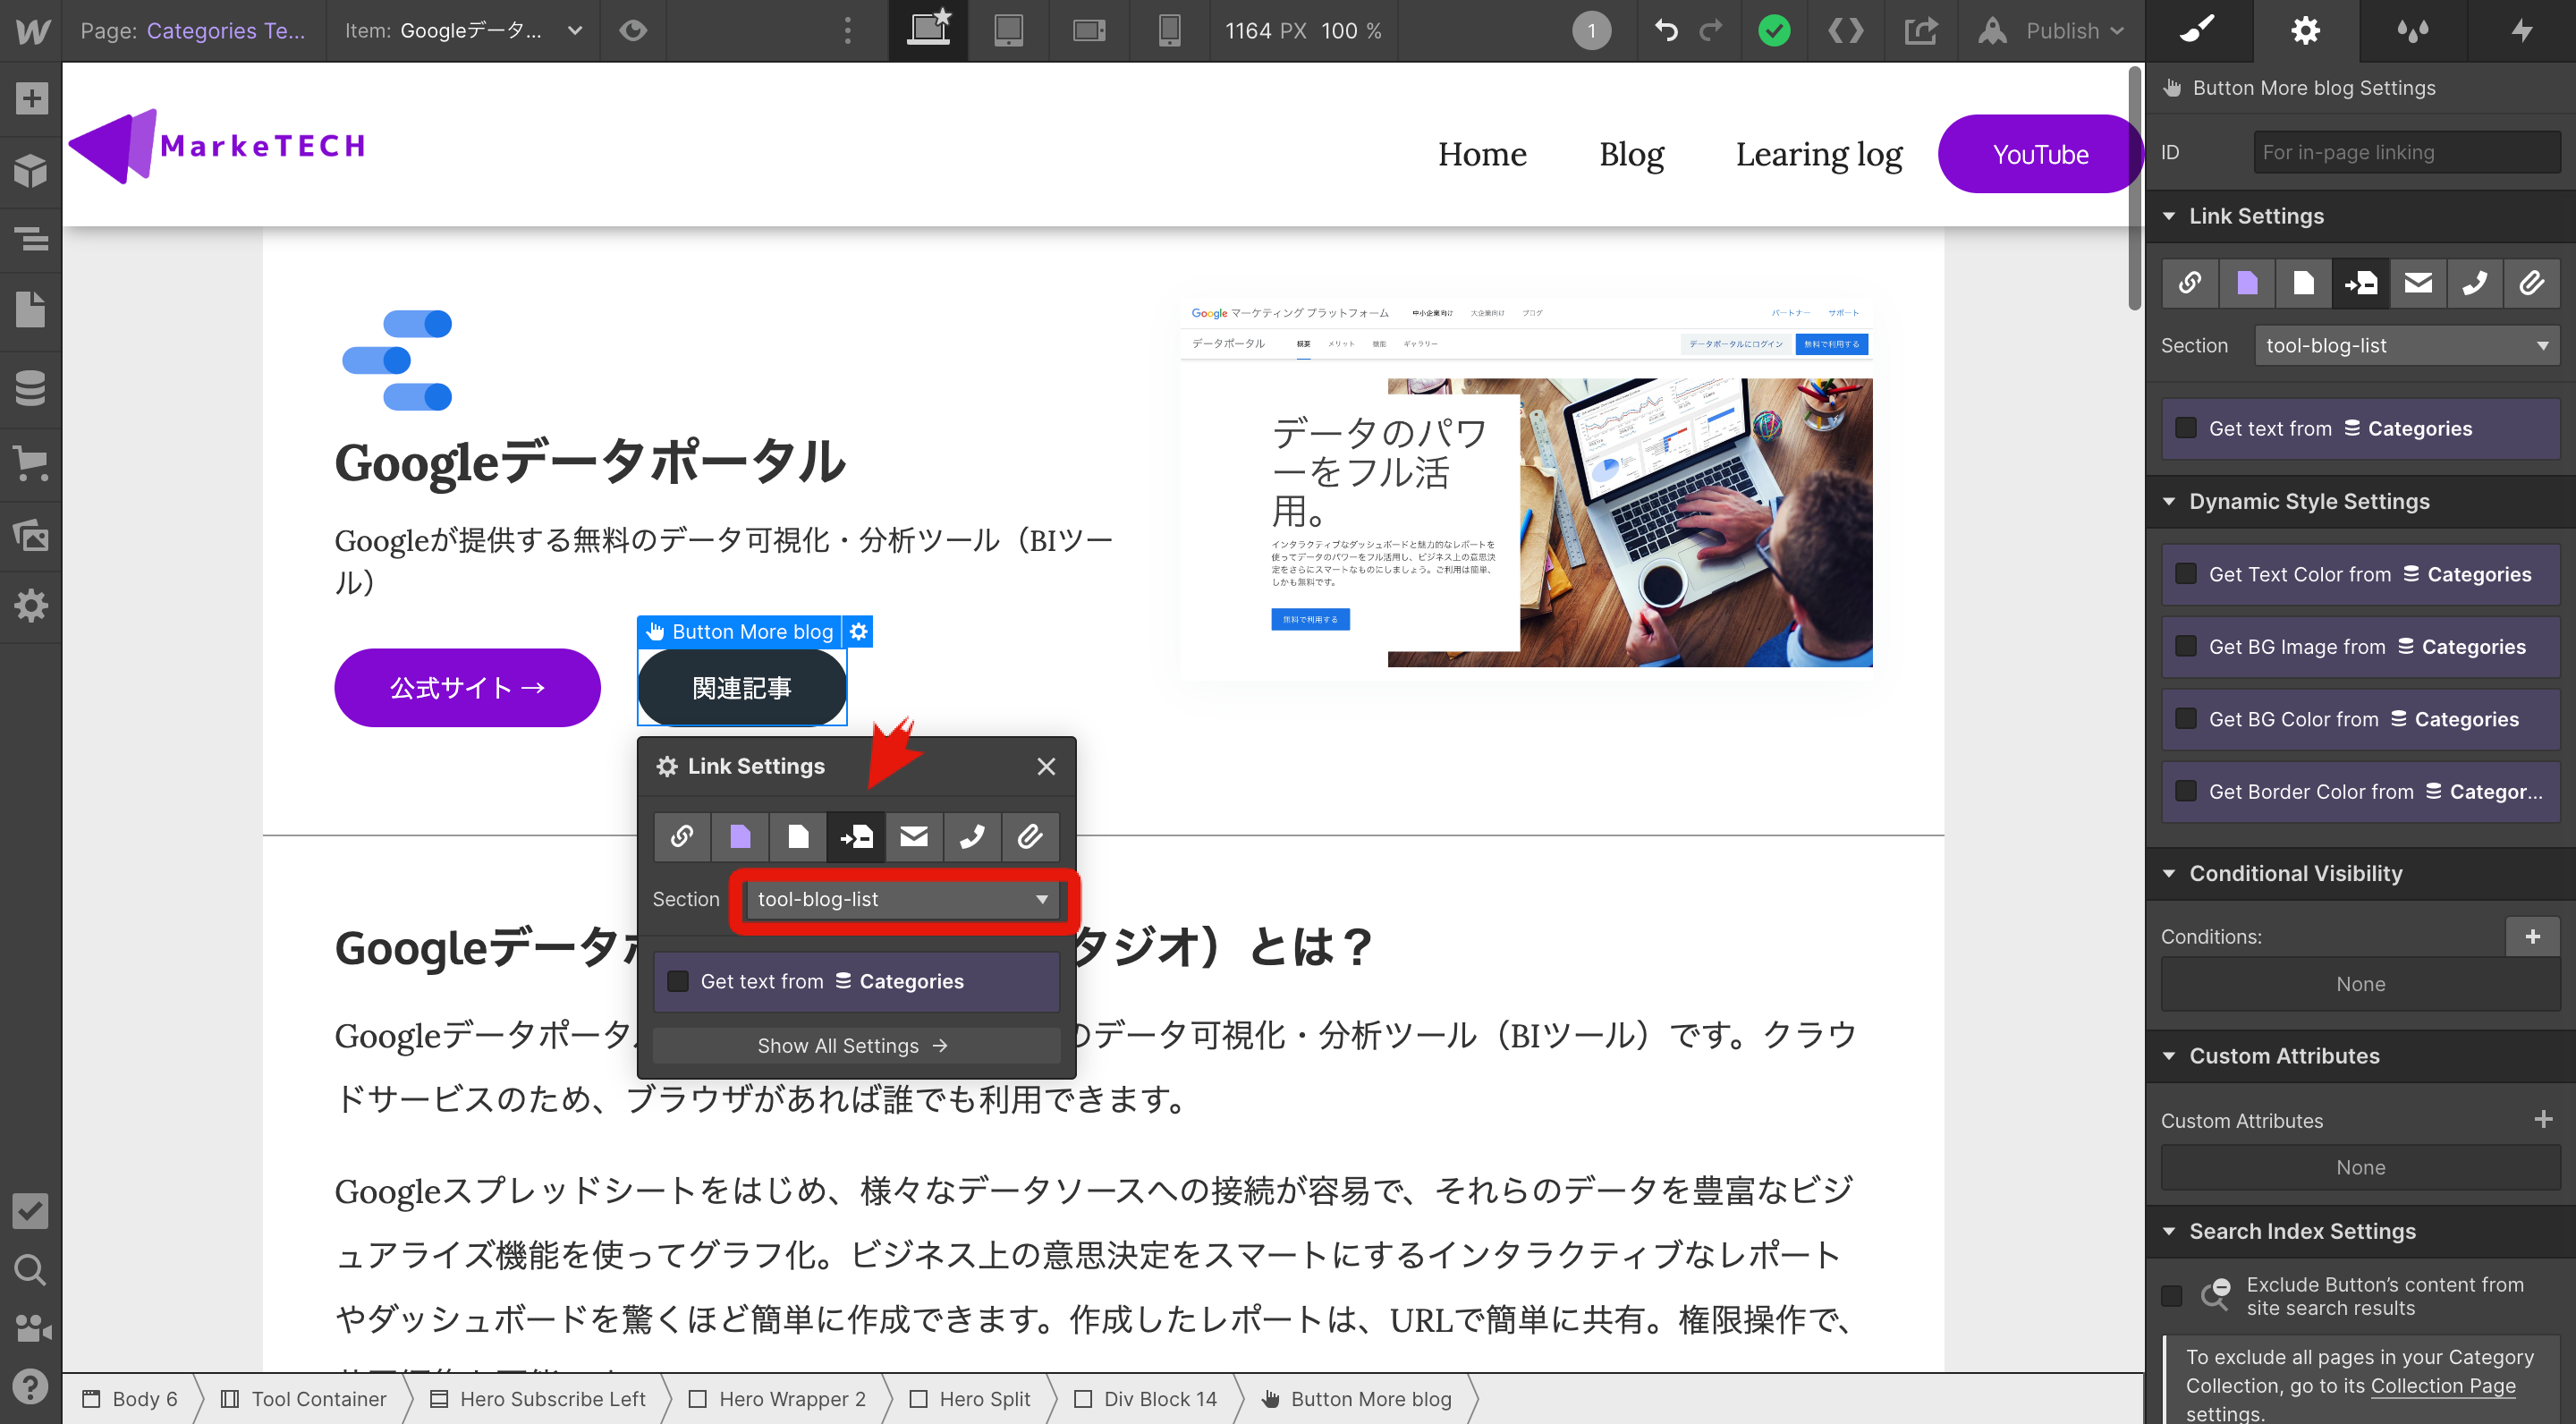2576x1424 pixels.
Task: Switch to the Interactions lightning tab
Action: (x=2522, y=30)
